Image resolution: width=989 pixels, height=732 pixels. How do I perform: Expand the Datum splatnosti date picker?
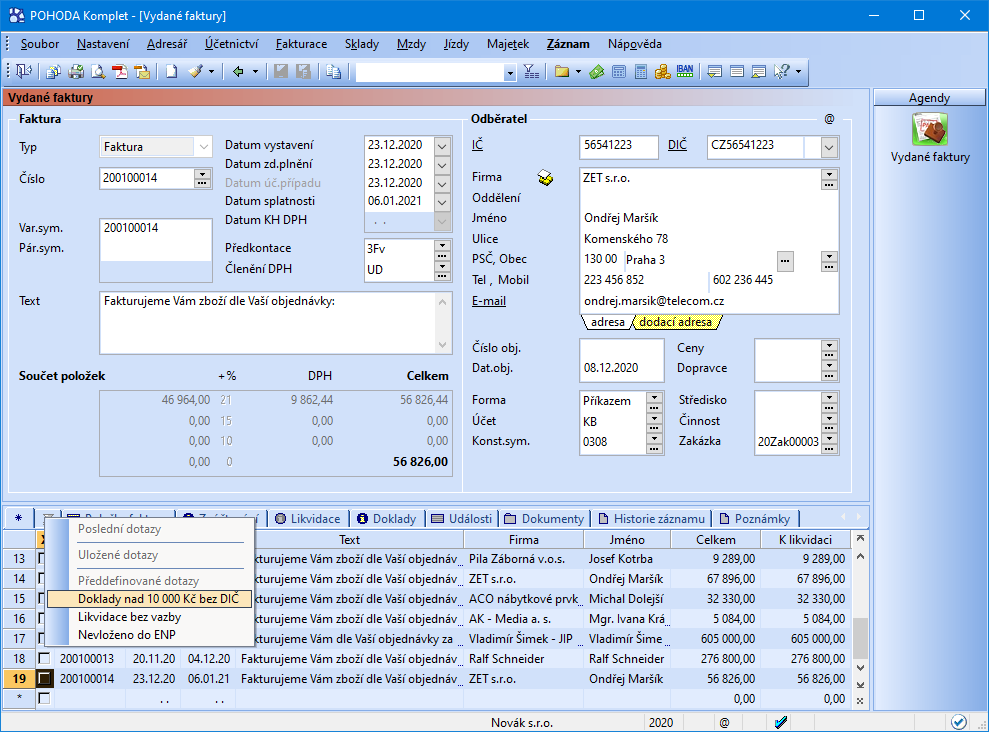point(442,202)
